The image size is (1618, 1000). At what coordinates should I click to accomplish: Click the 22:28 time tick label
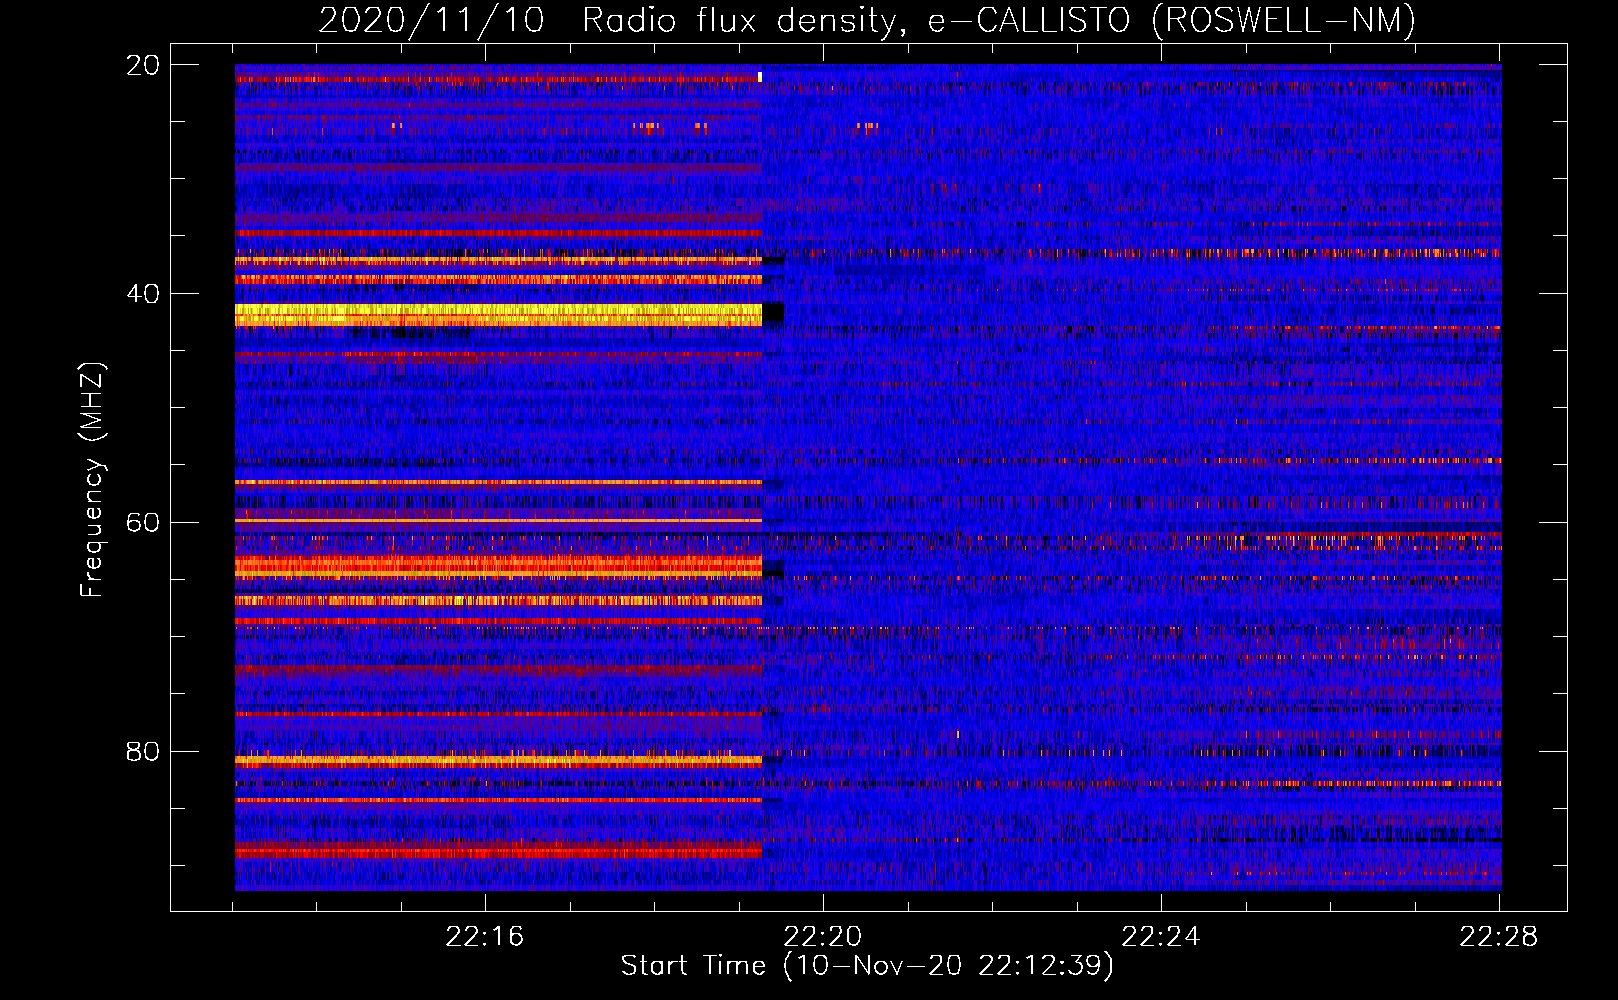click(1499, 937)
